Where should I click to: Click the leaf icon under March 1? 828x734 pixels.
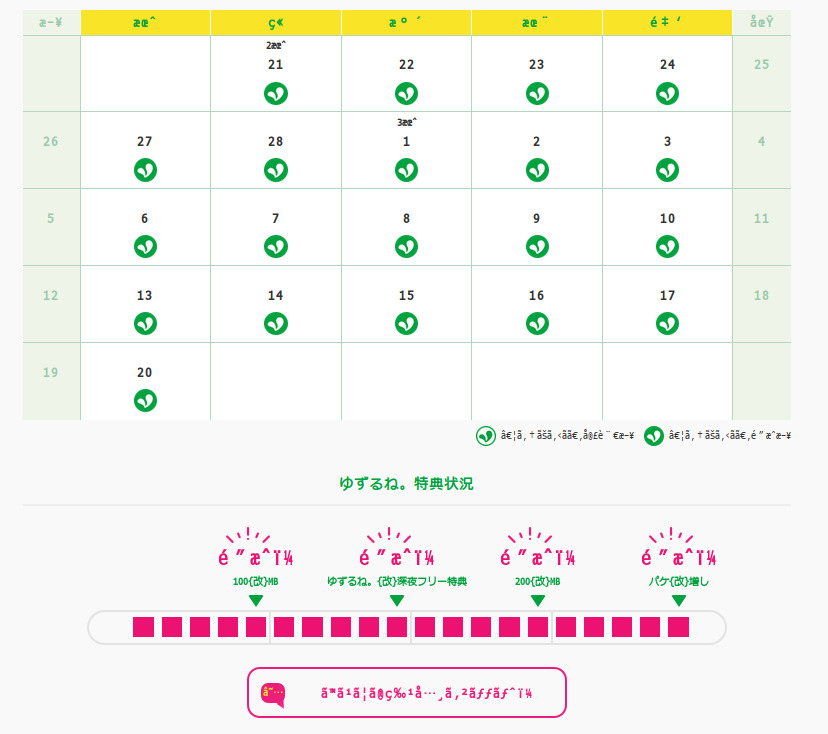406,170
